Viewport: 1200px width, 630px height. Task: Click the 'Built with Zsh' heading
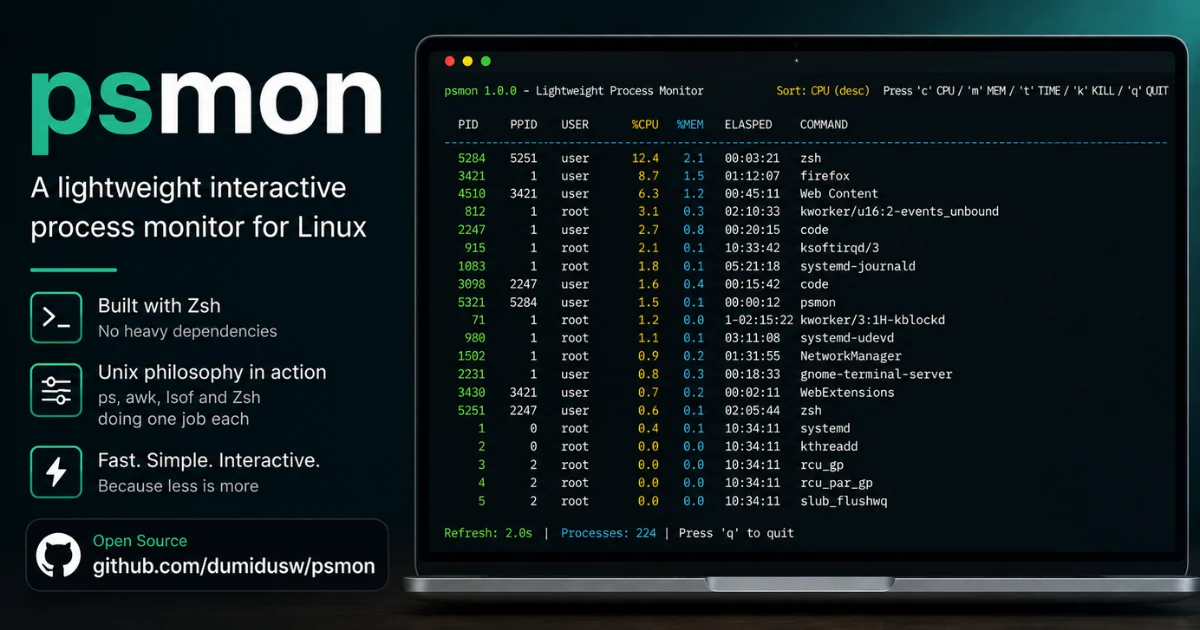click(159, 306)
